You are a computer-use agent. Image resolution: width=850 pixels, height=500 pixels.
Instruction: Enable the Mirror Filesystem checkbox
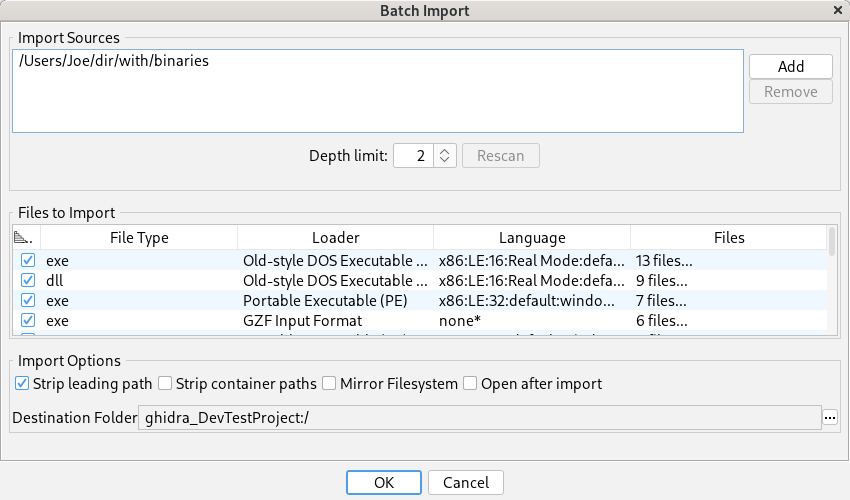coord(331,384)
